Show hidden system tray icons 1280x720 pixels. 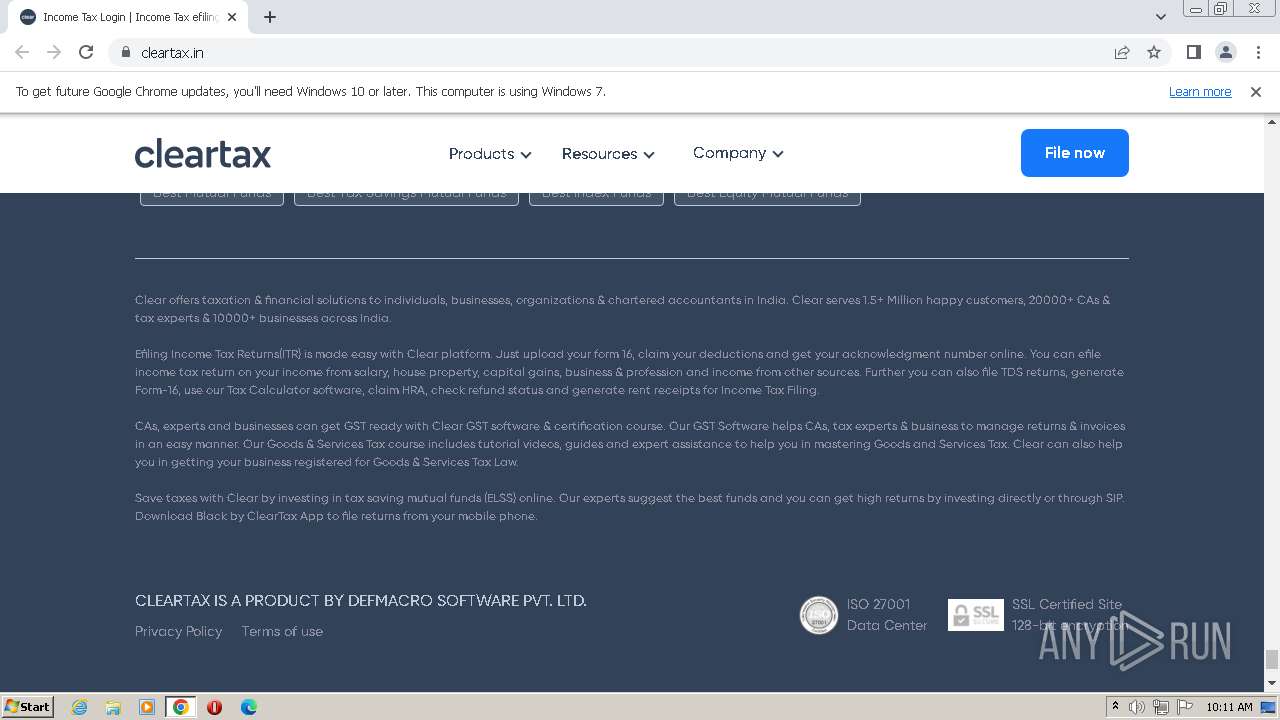(1115, 707)
